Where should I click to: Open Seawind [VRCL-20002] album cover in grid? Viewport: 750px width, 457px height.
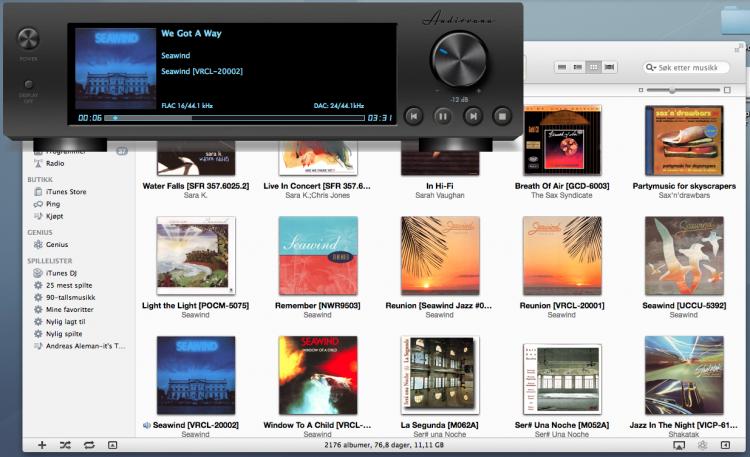196,375
